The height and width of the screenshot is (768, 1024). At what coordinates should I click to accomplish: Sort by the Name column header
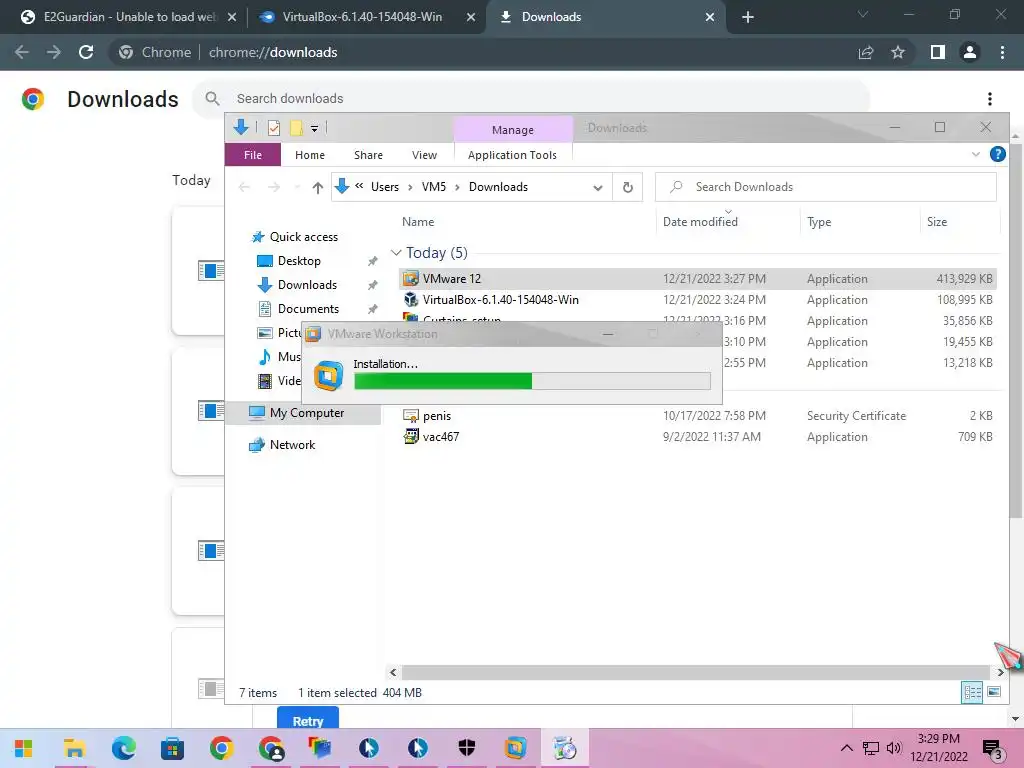418,222
